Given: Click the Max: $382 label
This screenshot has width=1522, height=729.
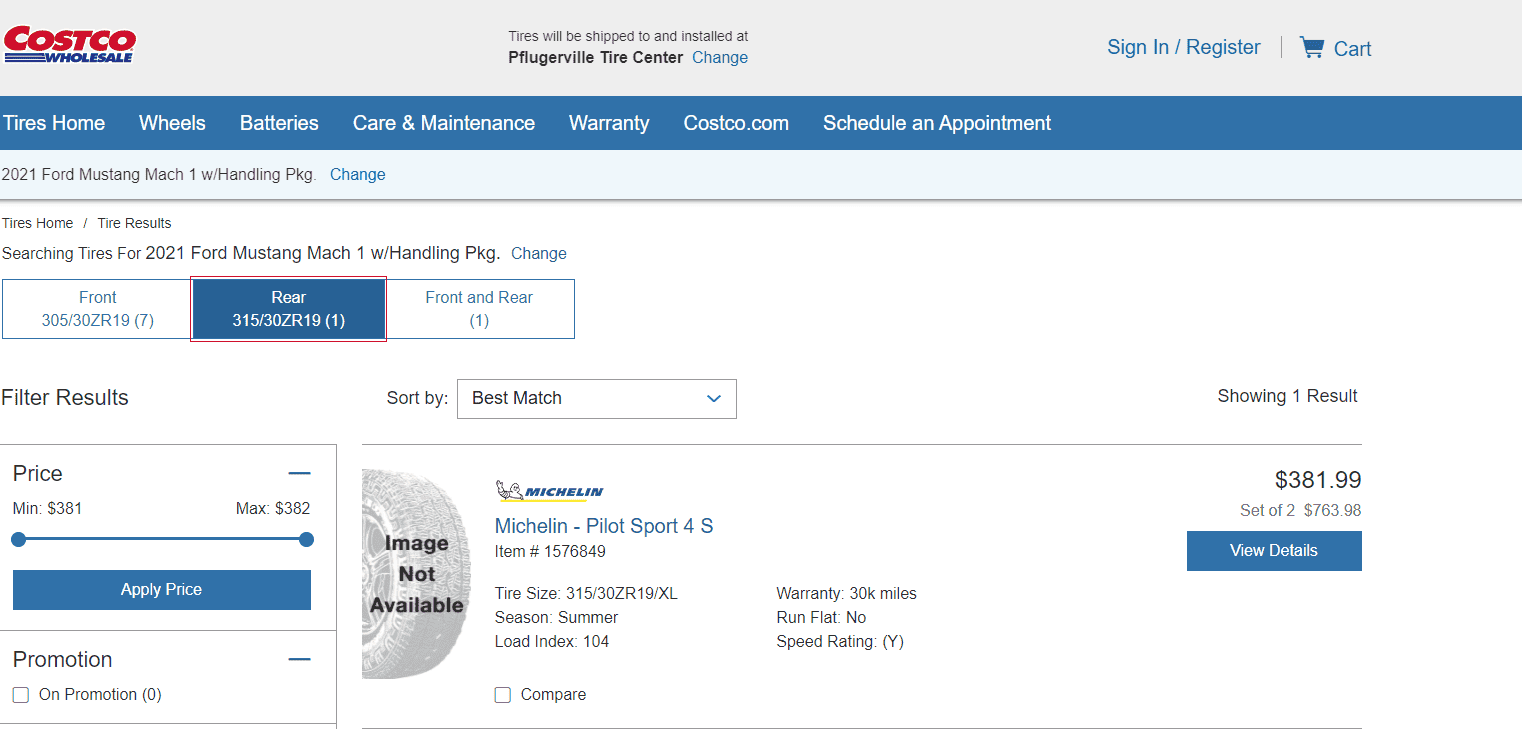Looking at the screenshot, I should click(x=273, y=508).
